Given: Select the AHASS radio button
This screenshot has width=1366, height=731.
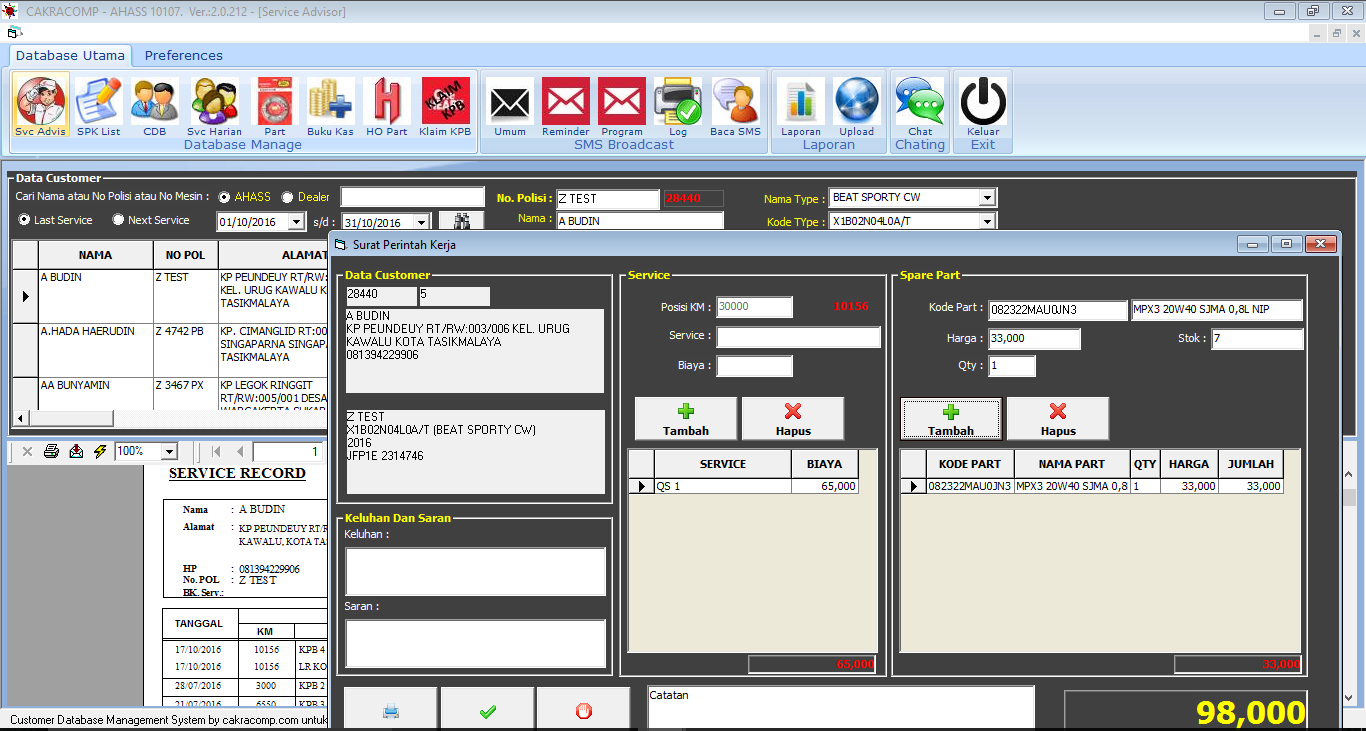Looking at the screenshot, I should pos(225,197).
